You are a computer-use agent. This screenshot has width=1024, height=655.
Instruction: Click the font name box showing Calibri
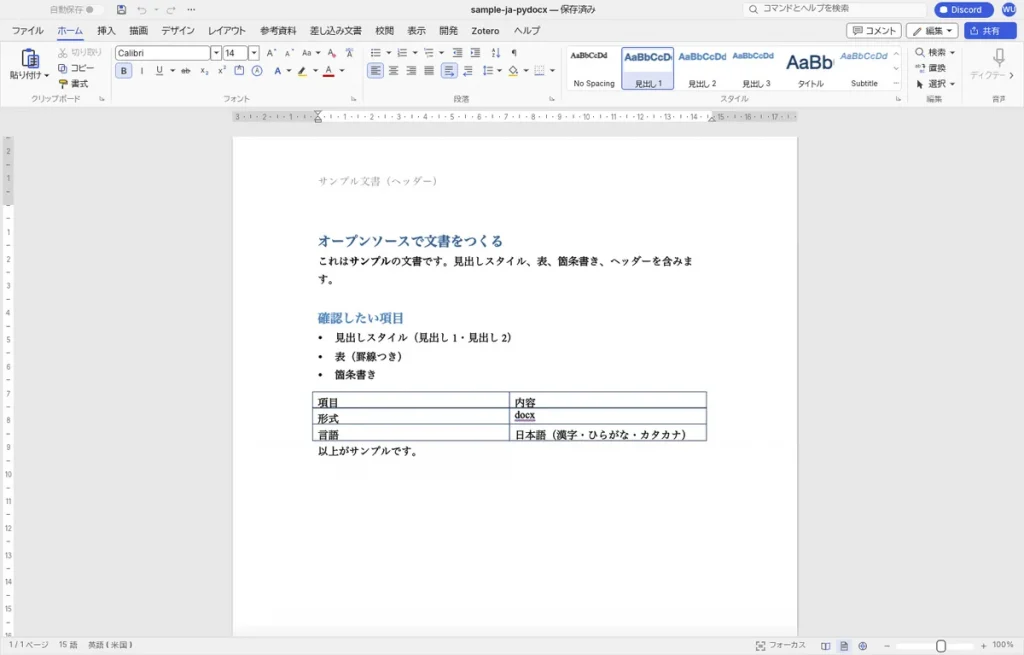[x=163, y=53]
